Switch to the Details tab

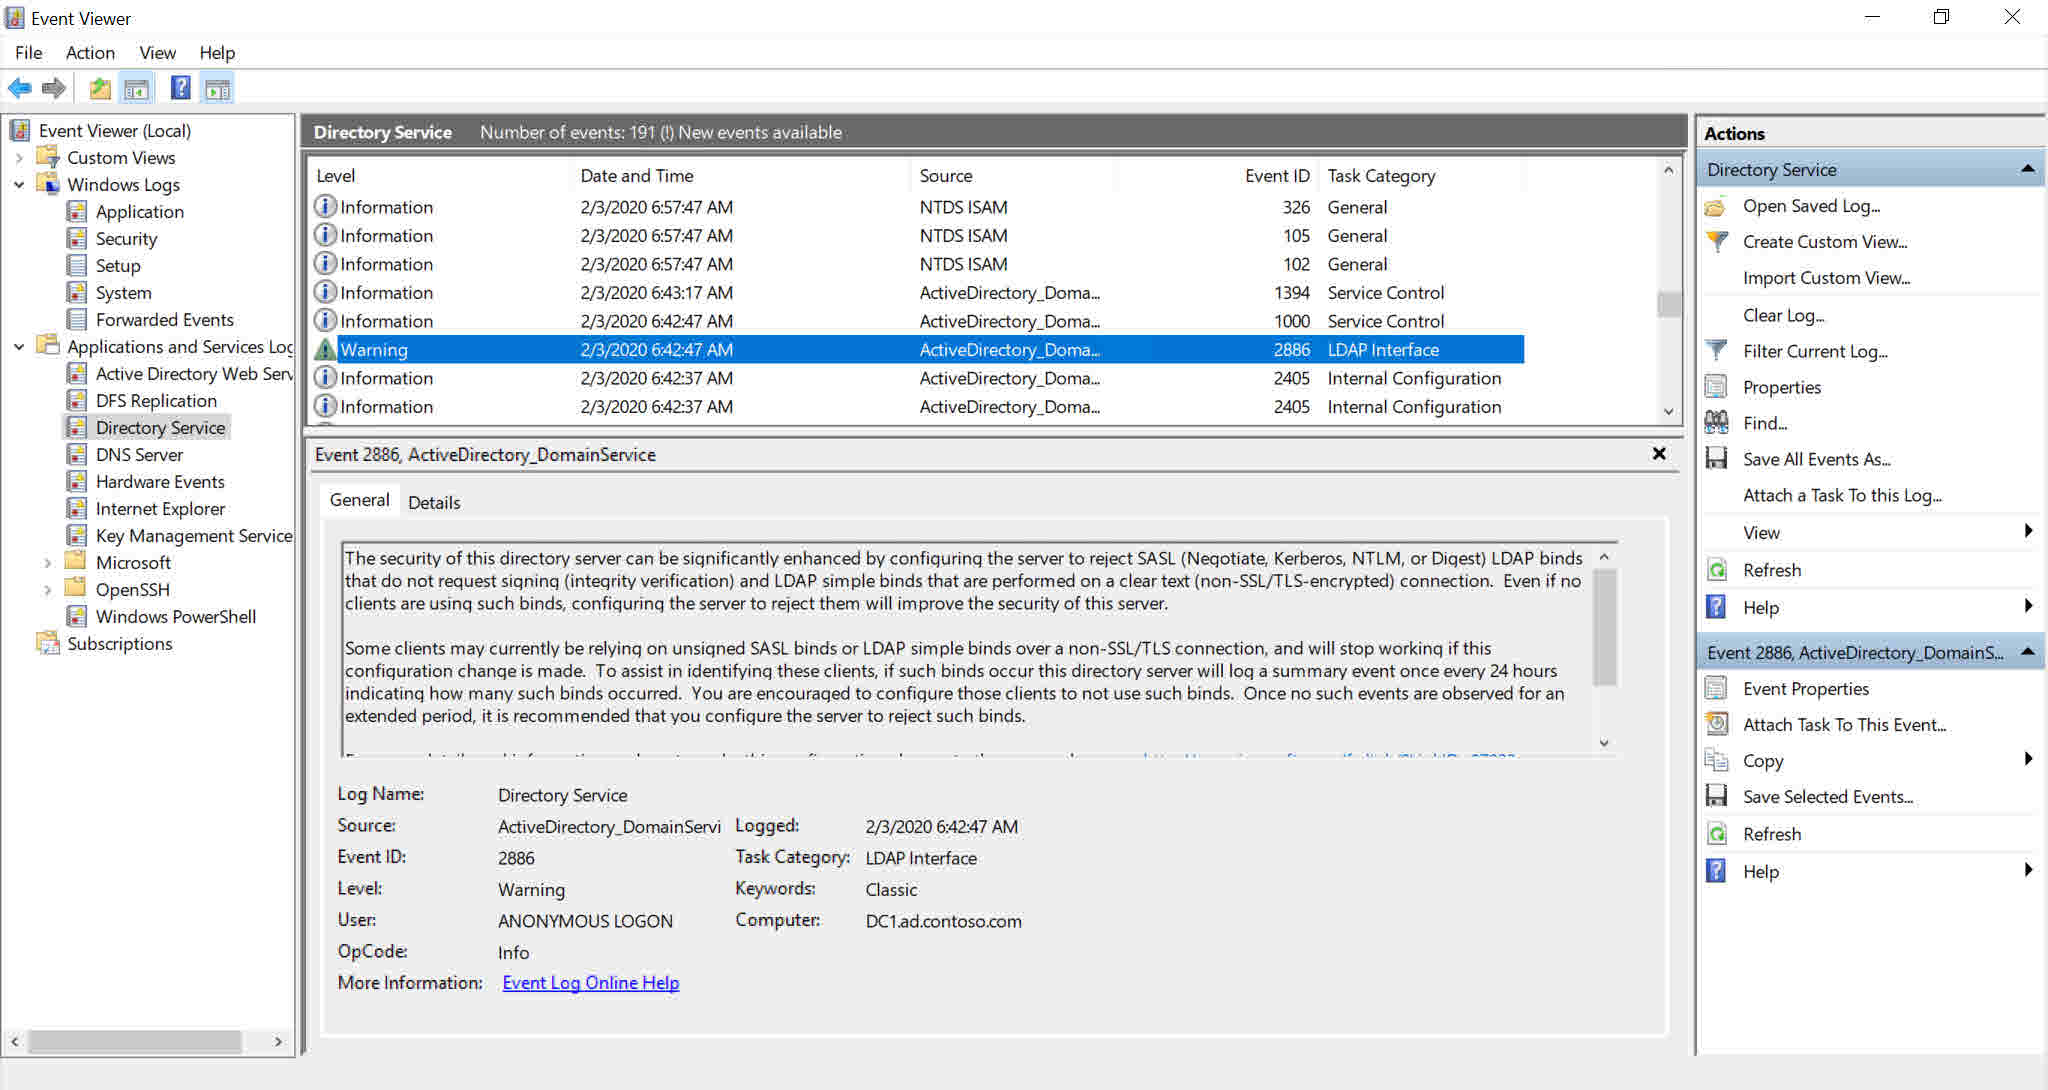click(434, 502)
